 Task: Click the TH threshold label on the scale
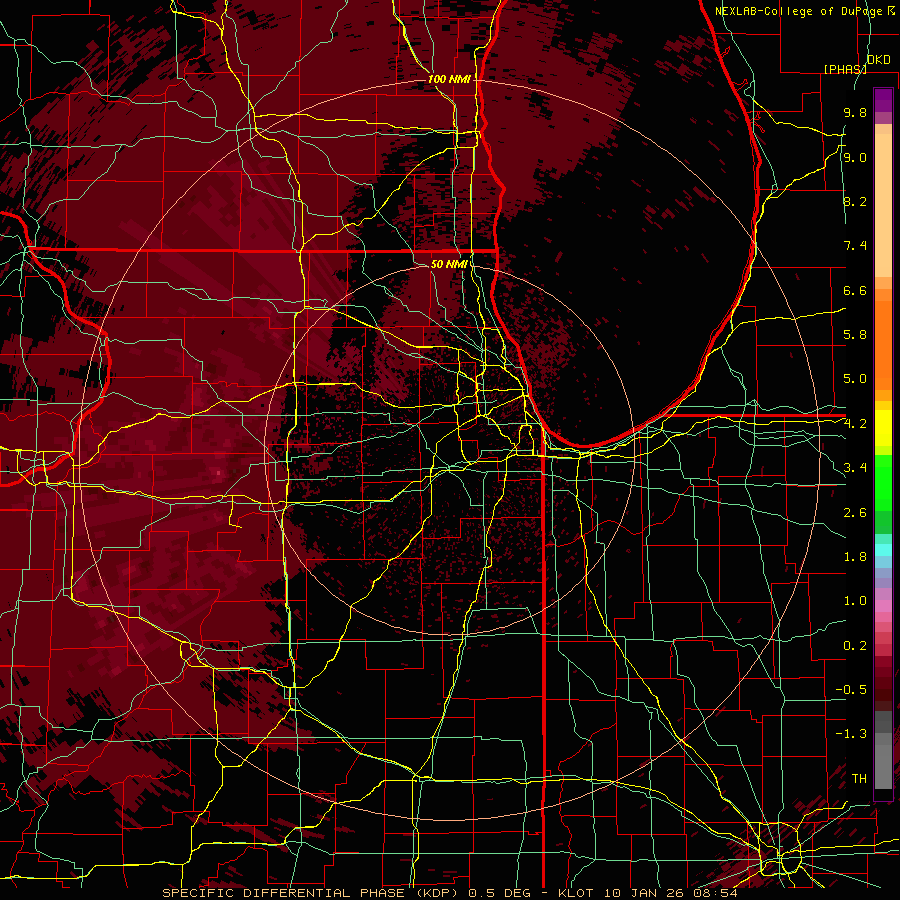(859, 779)
